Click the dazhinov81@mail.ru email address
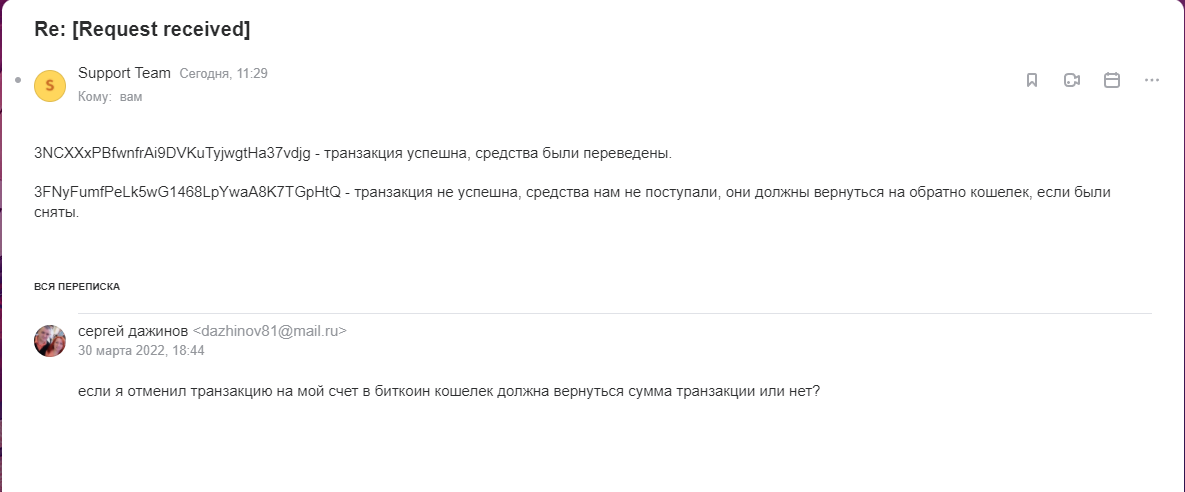The height and width of the screenshot is (492, 1185). click(269, 331)
